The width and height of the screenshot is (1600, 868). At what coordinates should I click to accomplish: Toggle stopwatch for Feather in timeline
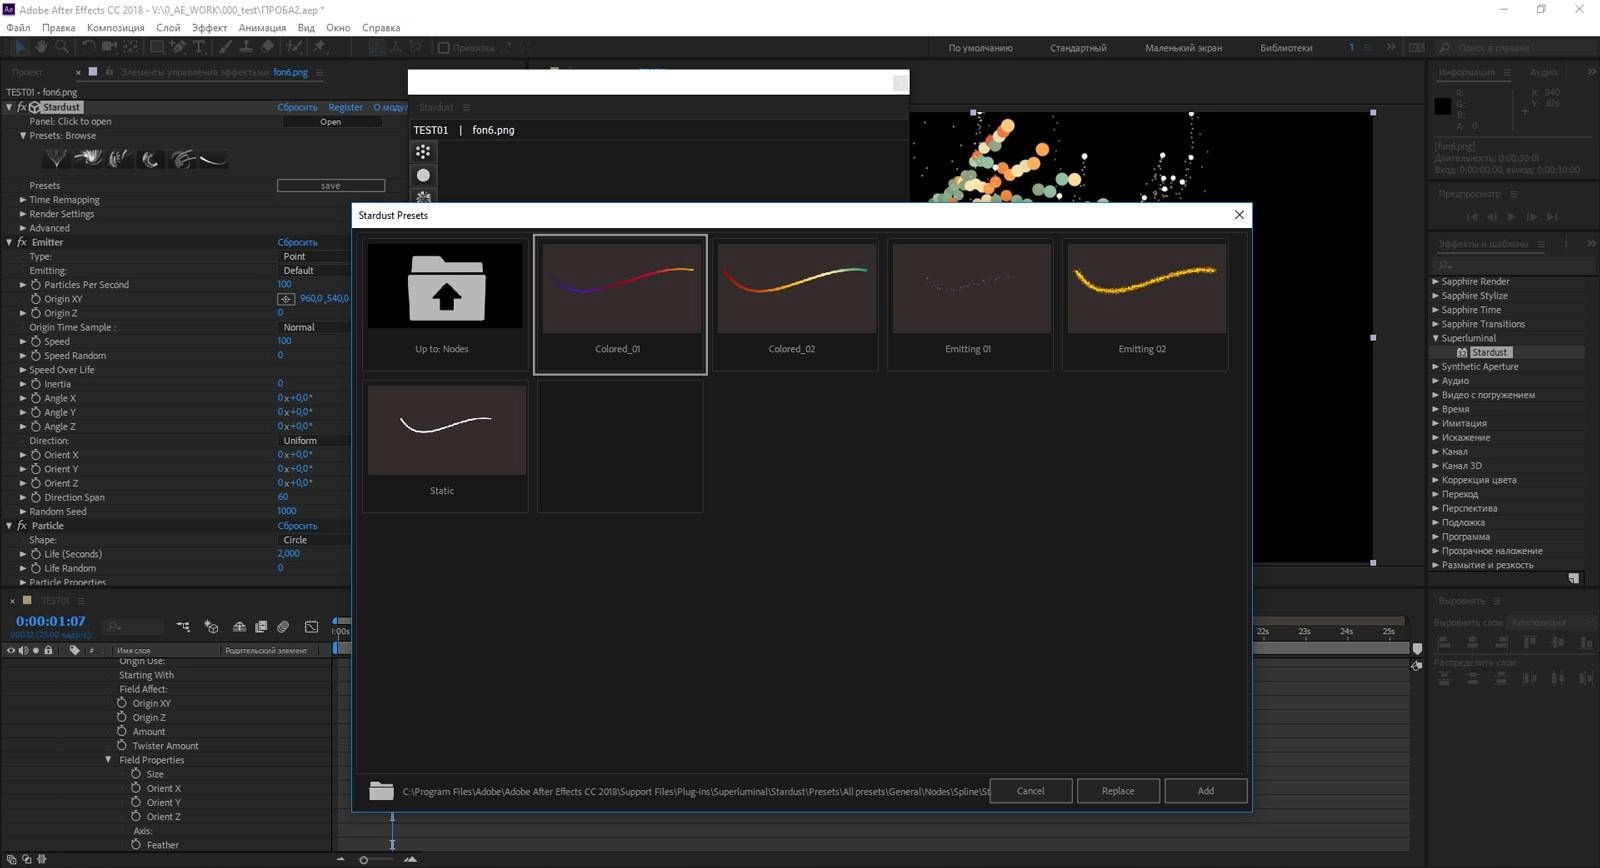coord(136,844)
